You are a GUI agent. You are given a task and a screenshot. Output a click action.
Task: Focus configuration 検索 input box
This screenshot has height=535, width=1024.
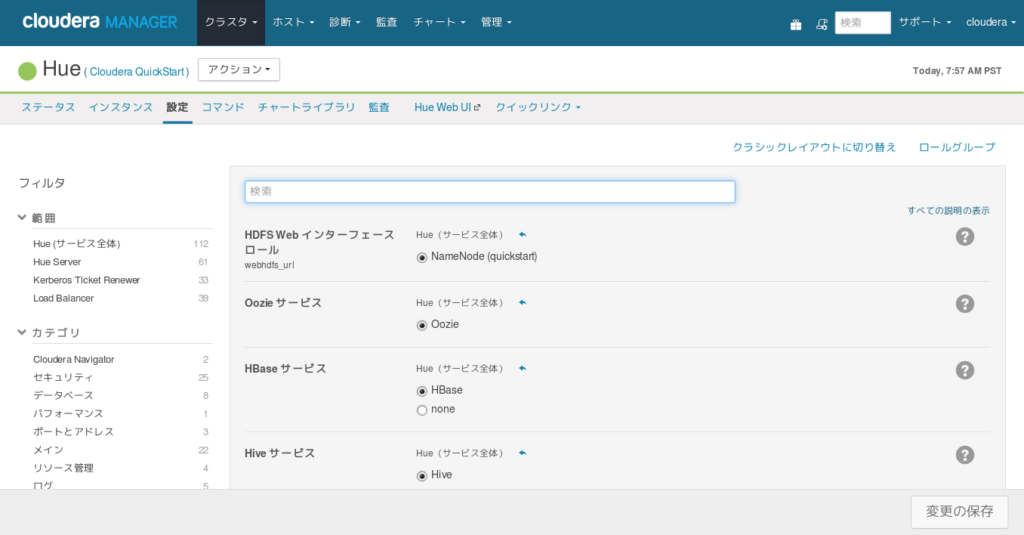[x=490, y=191]
